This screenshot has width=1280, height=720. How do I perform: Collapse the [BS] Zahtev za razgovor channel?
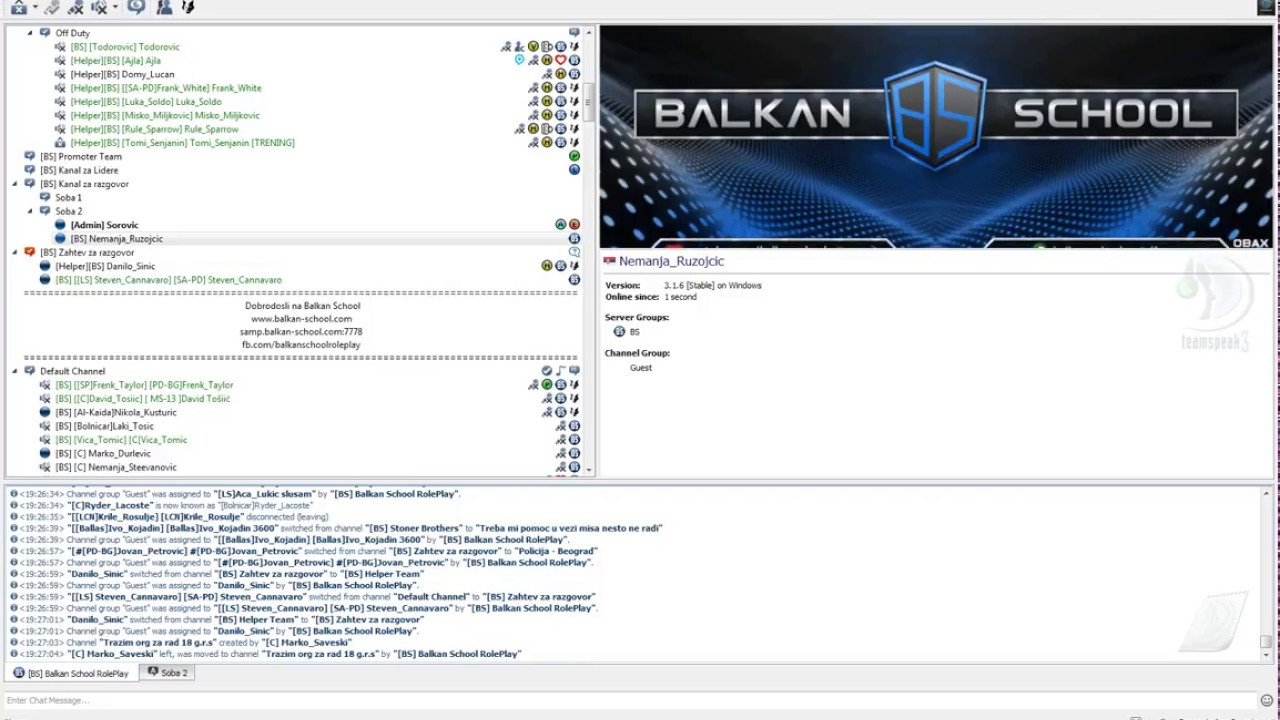click(x=15, y=252)
